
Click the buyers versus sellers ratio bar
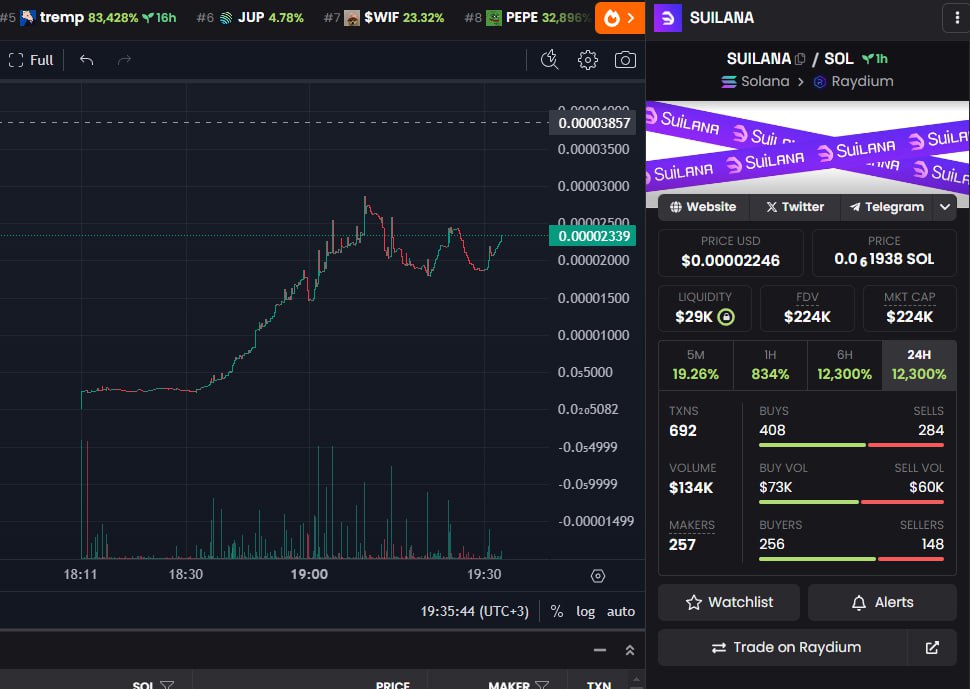(x=851, y=558)
